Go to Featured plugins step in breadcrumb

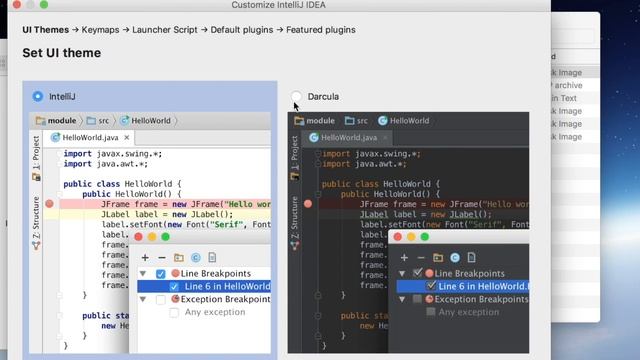tap(321, 30)
